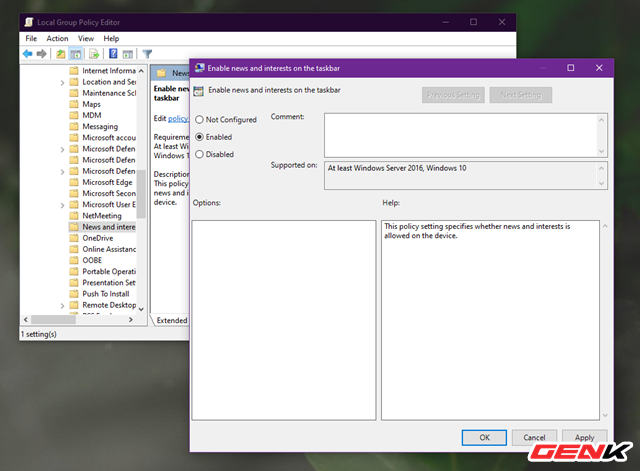Click the Comment box scroll-down arrow

coord(601,151)
